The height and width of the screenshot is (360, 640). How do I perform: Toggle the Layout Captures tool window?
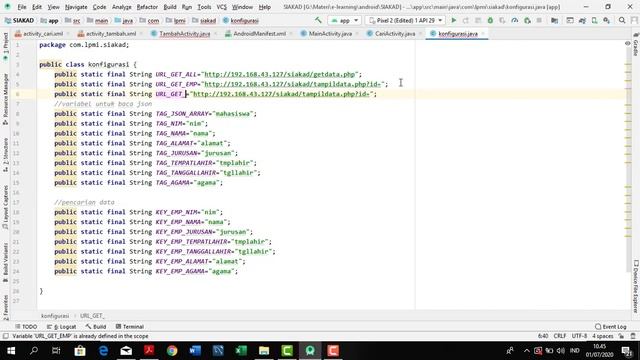[x=5, y=207]
